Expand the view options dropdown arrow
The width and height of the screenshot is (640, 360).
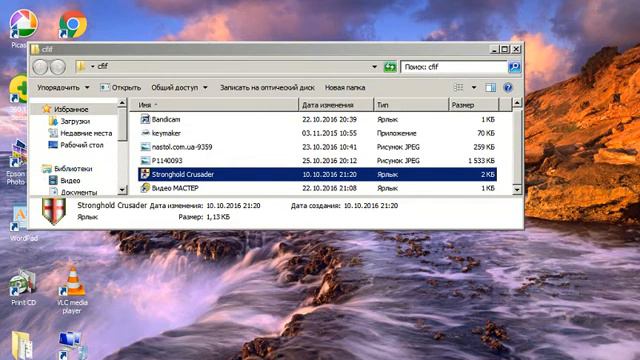[x=474, y=87]
